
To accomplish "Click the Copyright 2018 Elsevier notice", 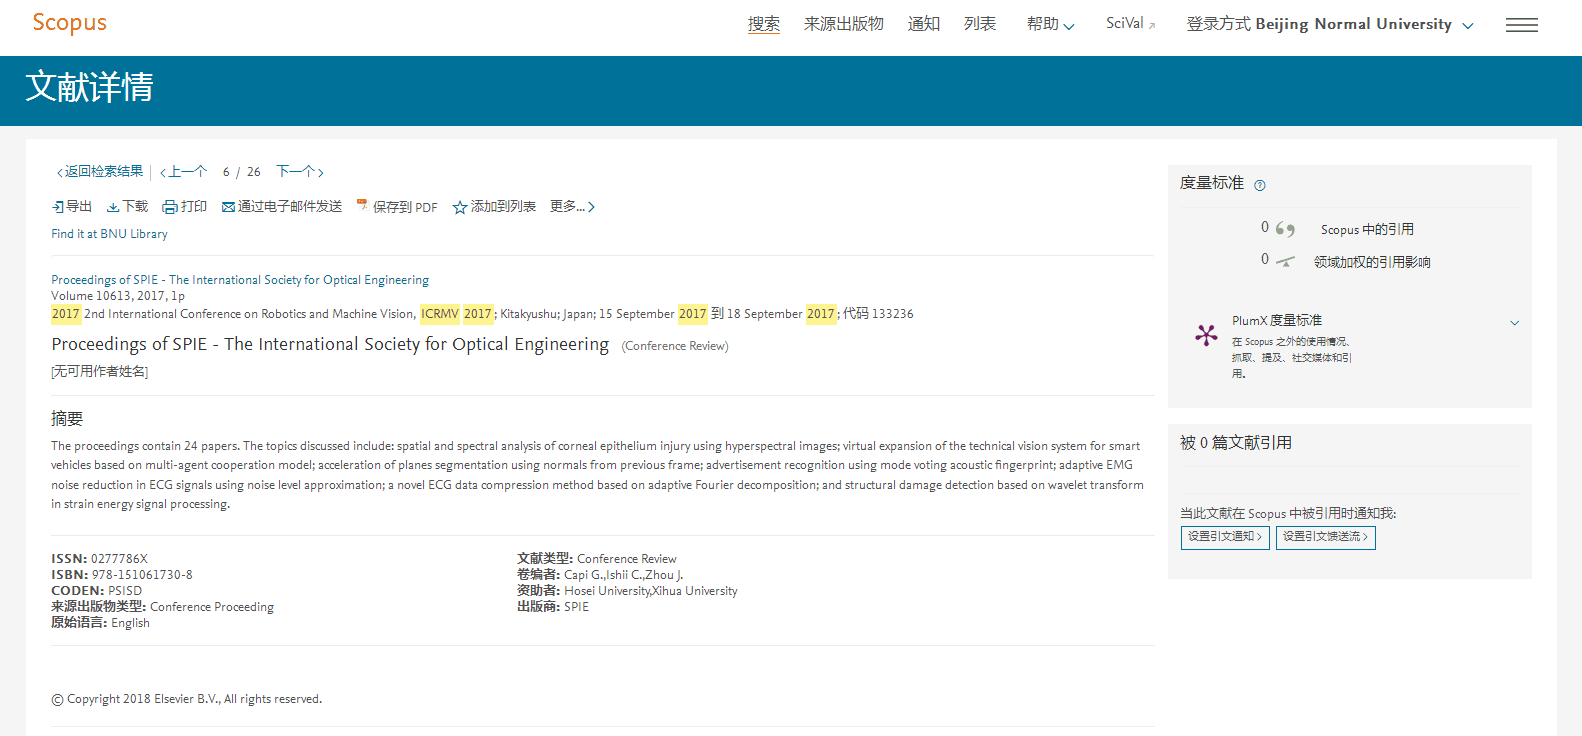I will click(187, 699).
